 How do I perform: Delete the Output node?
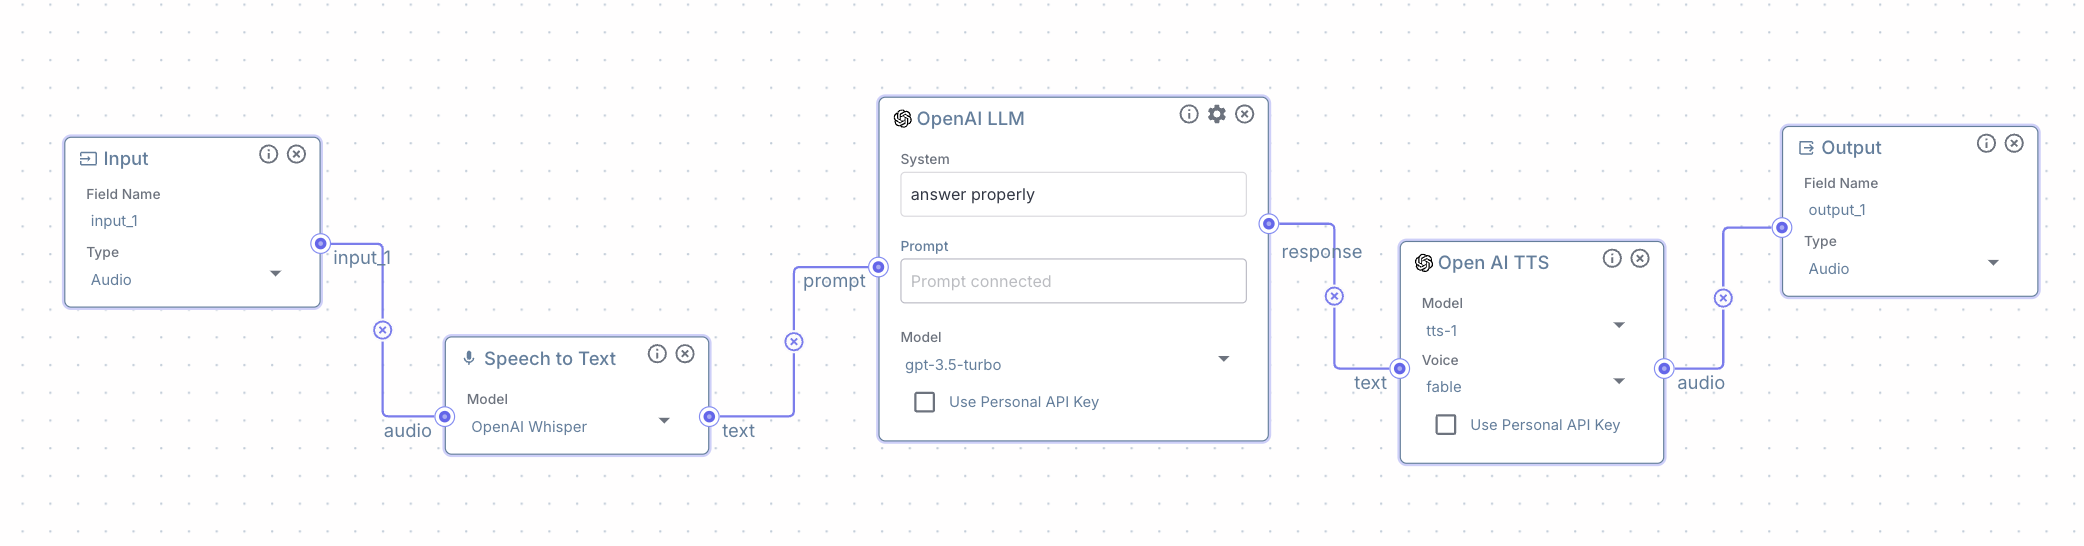pyautogui.click(x=2014, y=143)
